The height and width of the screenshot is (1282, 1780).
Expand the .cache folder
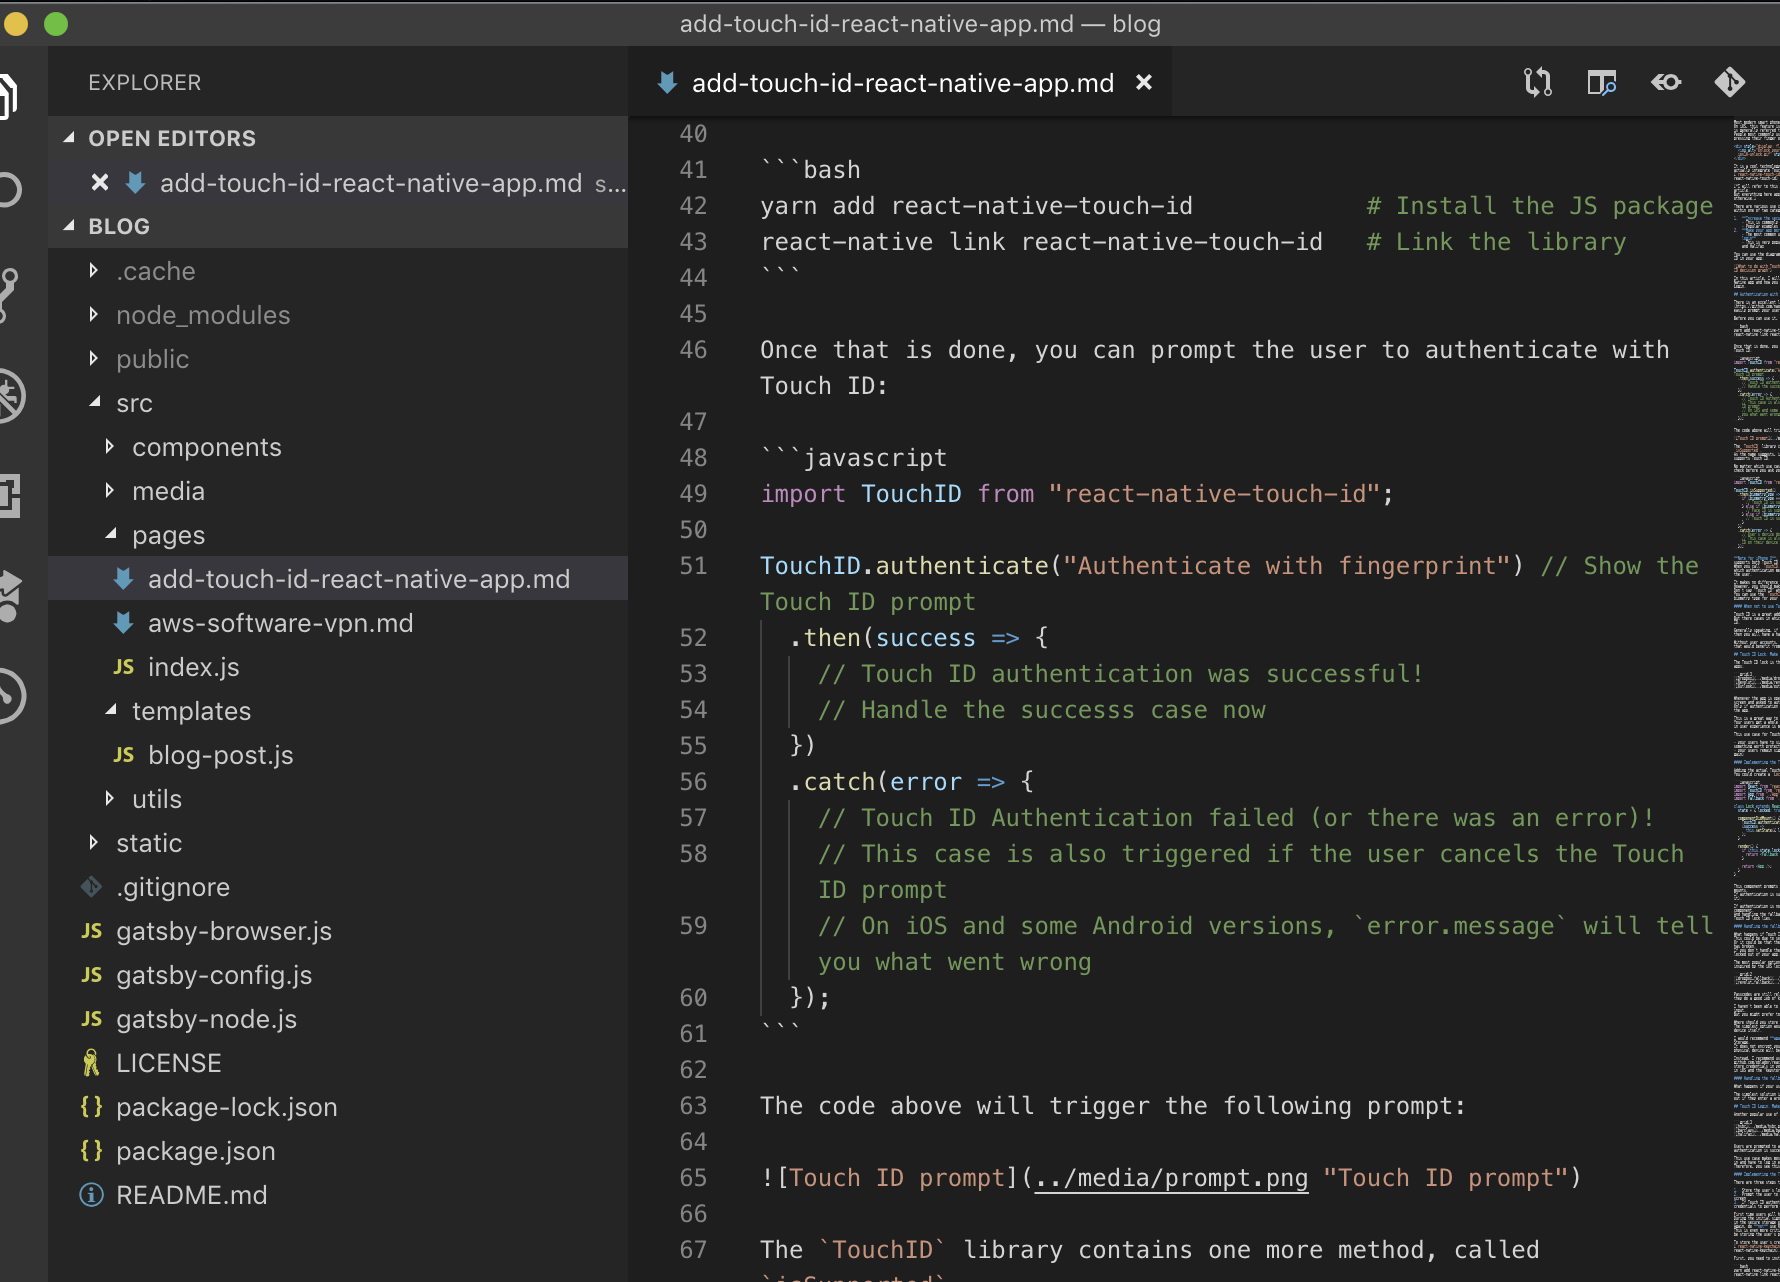[94, 270]
